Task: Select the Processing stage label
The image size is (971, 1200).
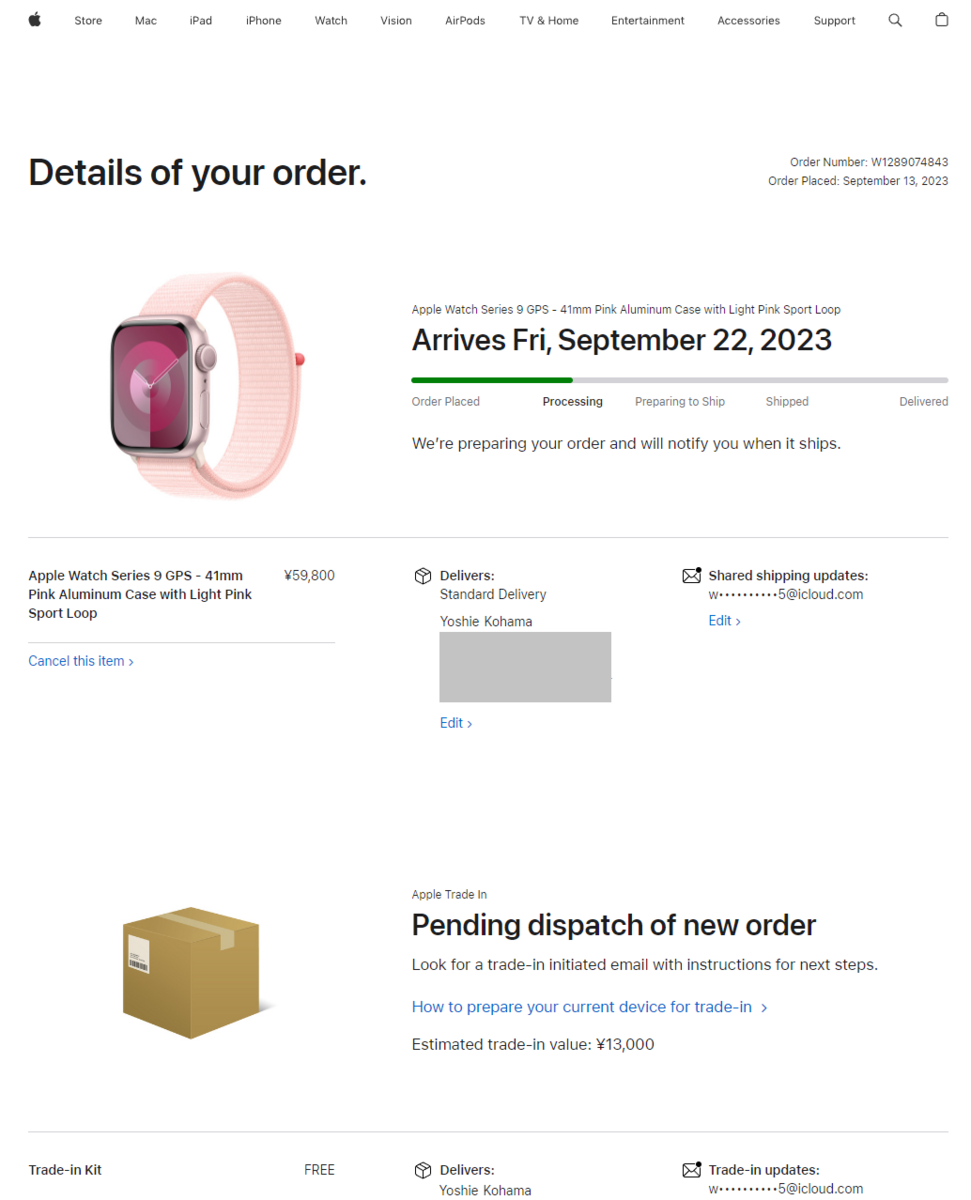Action: coord(572,401)
